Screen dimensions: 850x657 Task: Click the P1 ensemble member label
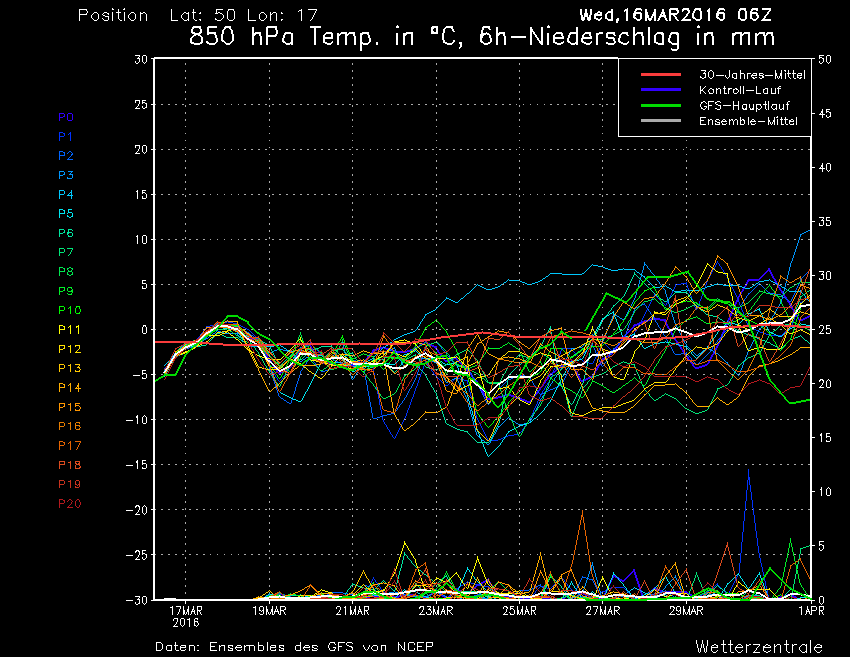(x=66, y=137)
